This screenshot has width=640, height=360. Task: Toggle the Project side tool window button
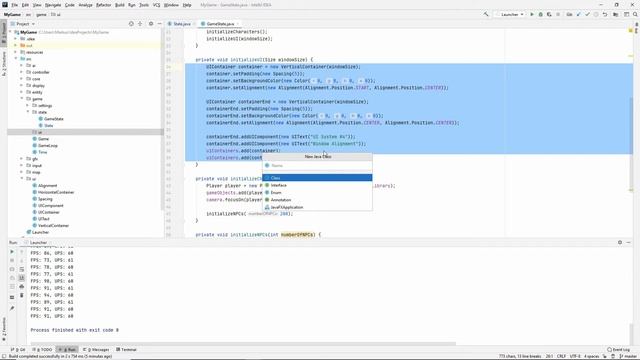coord(4,33)
